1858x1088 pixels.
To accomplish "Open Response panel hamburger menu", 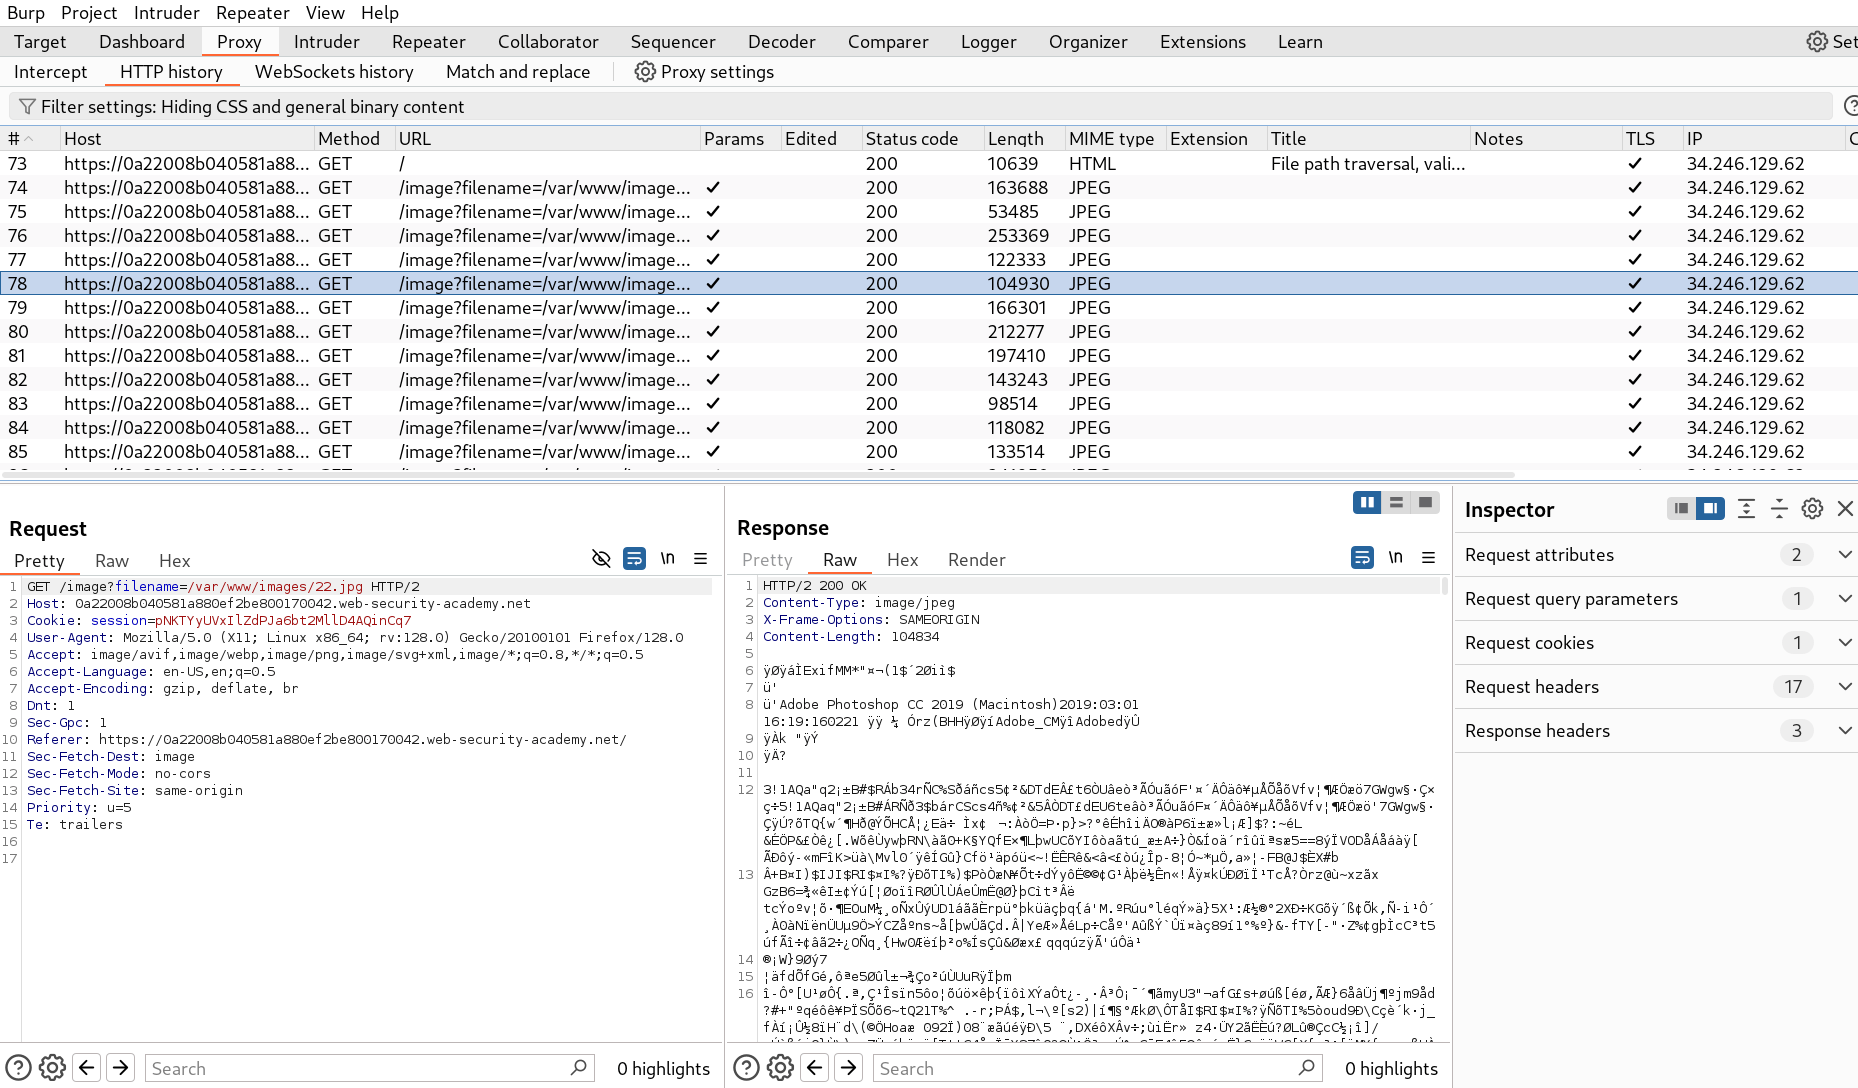I will (x=1429, y=558).
